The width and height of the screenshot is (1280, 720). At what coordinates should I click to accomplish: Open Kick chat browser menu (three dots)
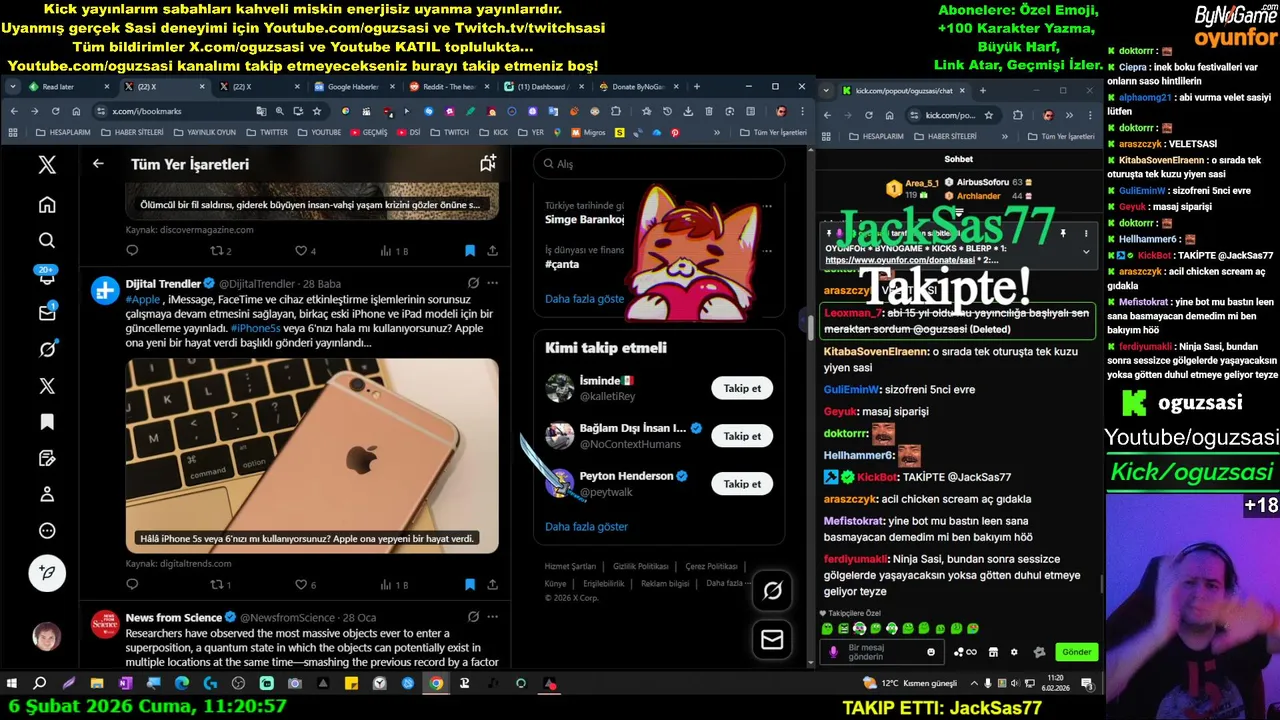[1089, 115]
